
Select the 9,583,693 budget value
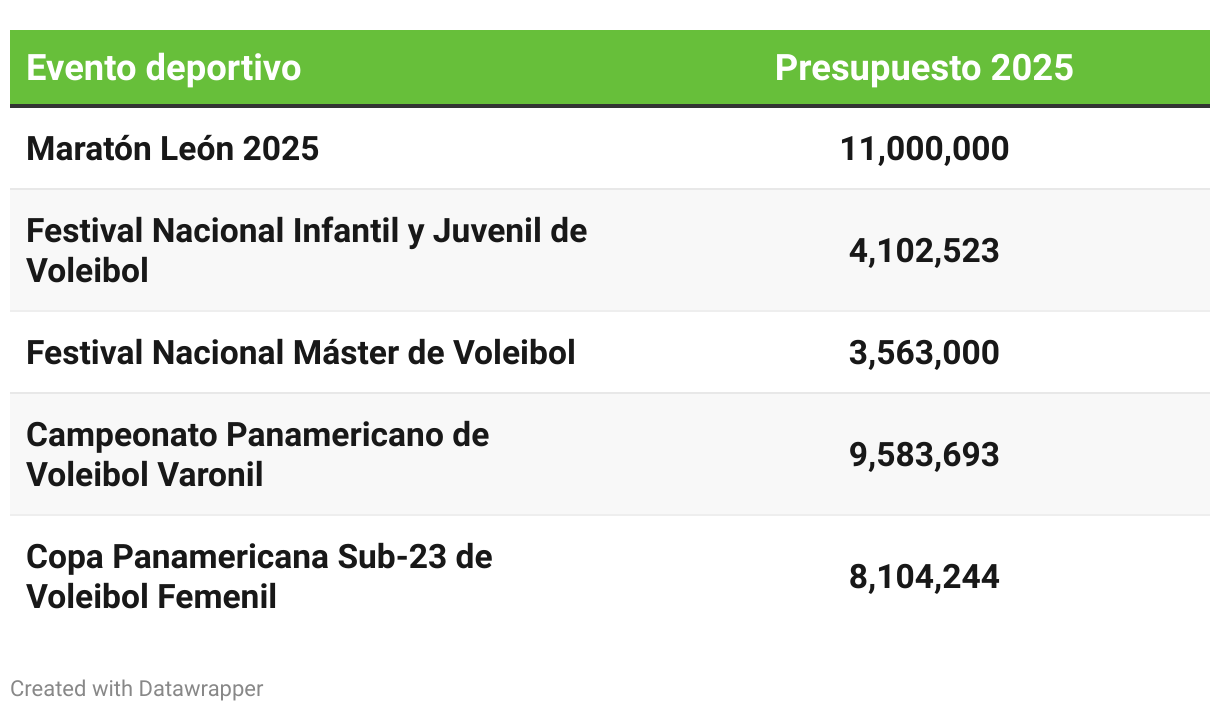tap(923, 455)
